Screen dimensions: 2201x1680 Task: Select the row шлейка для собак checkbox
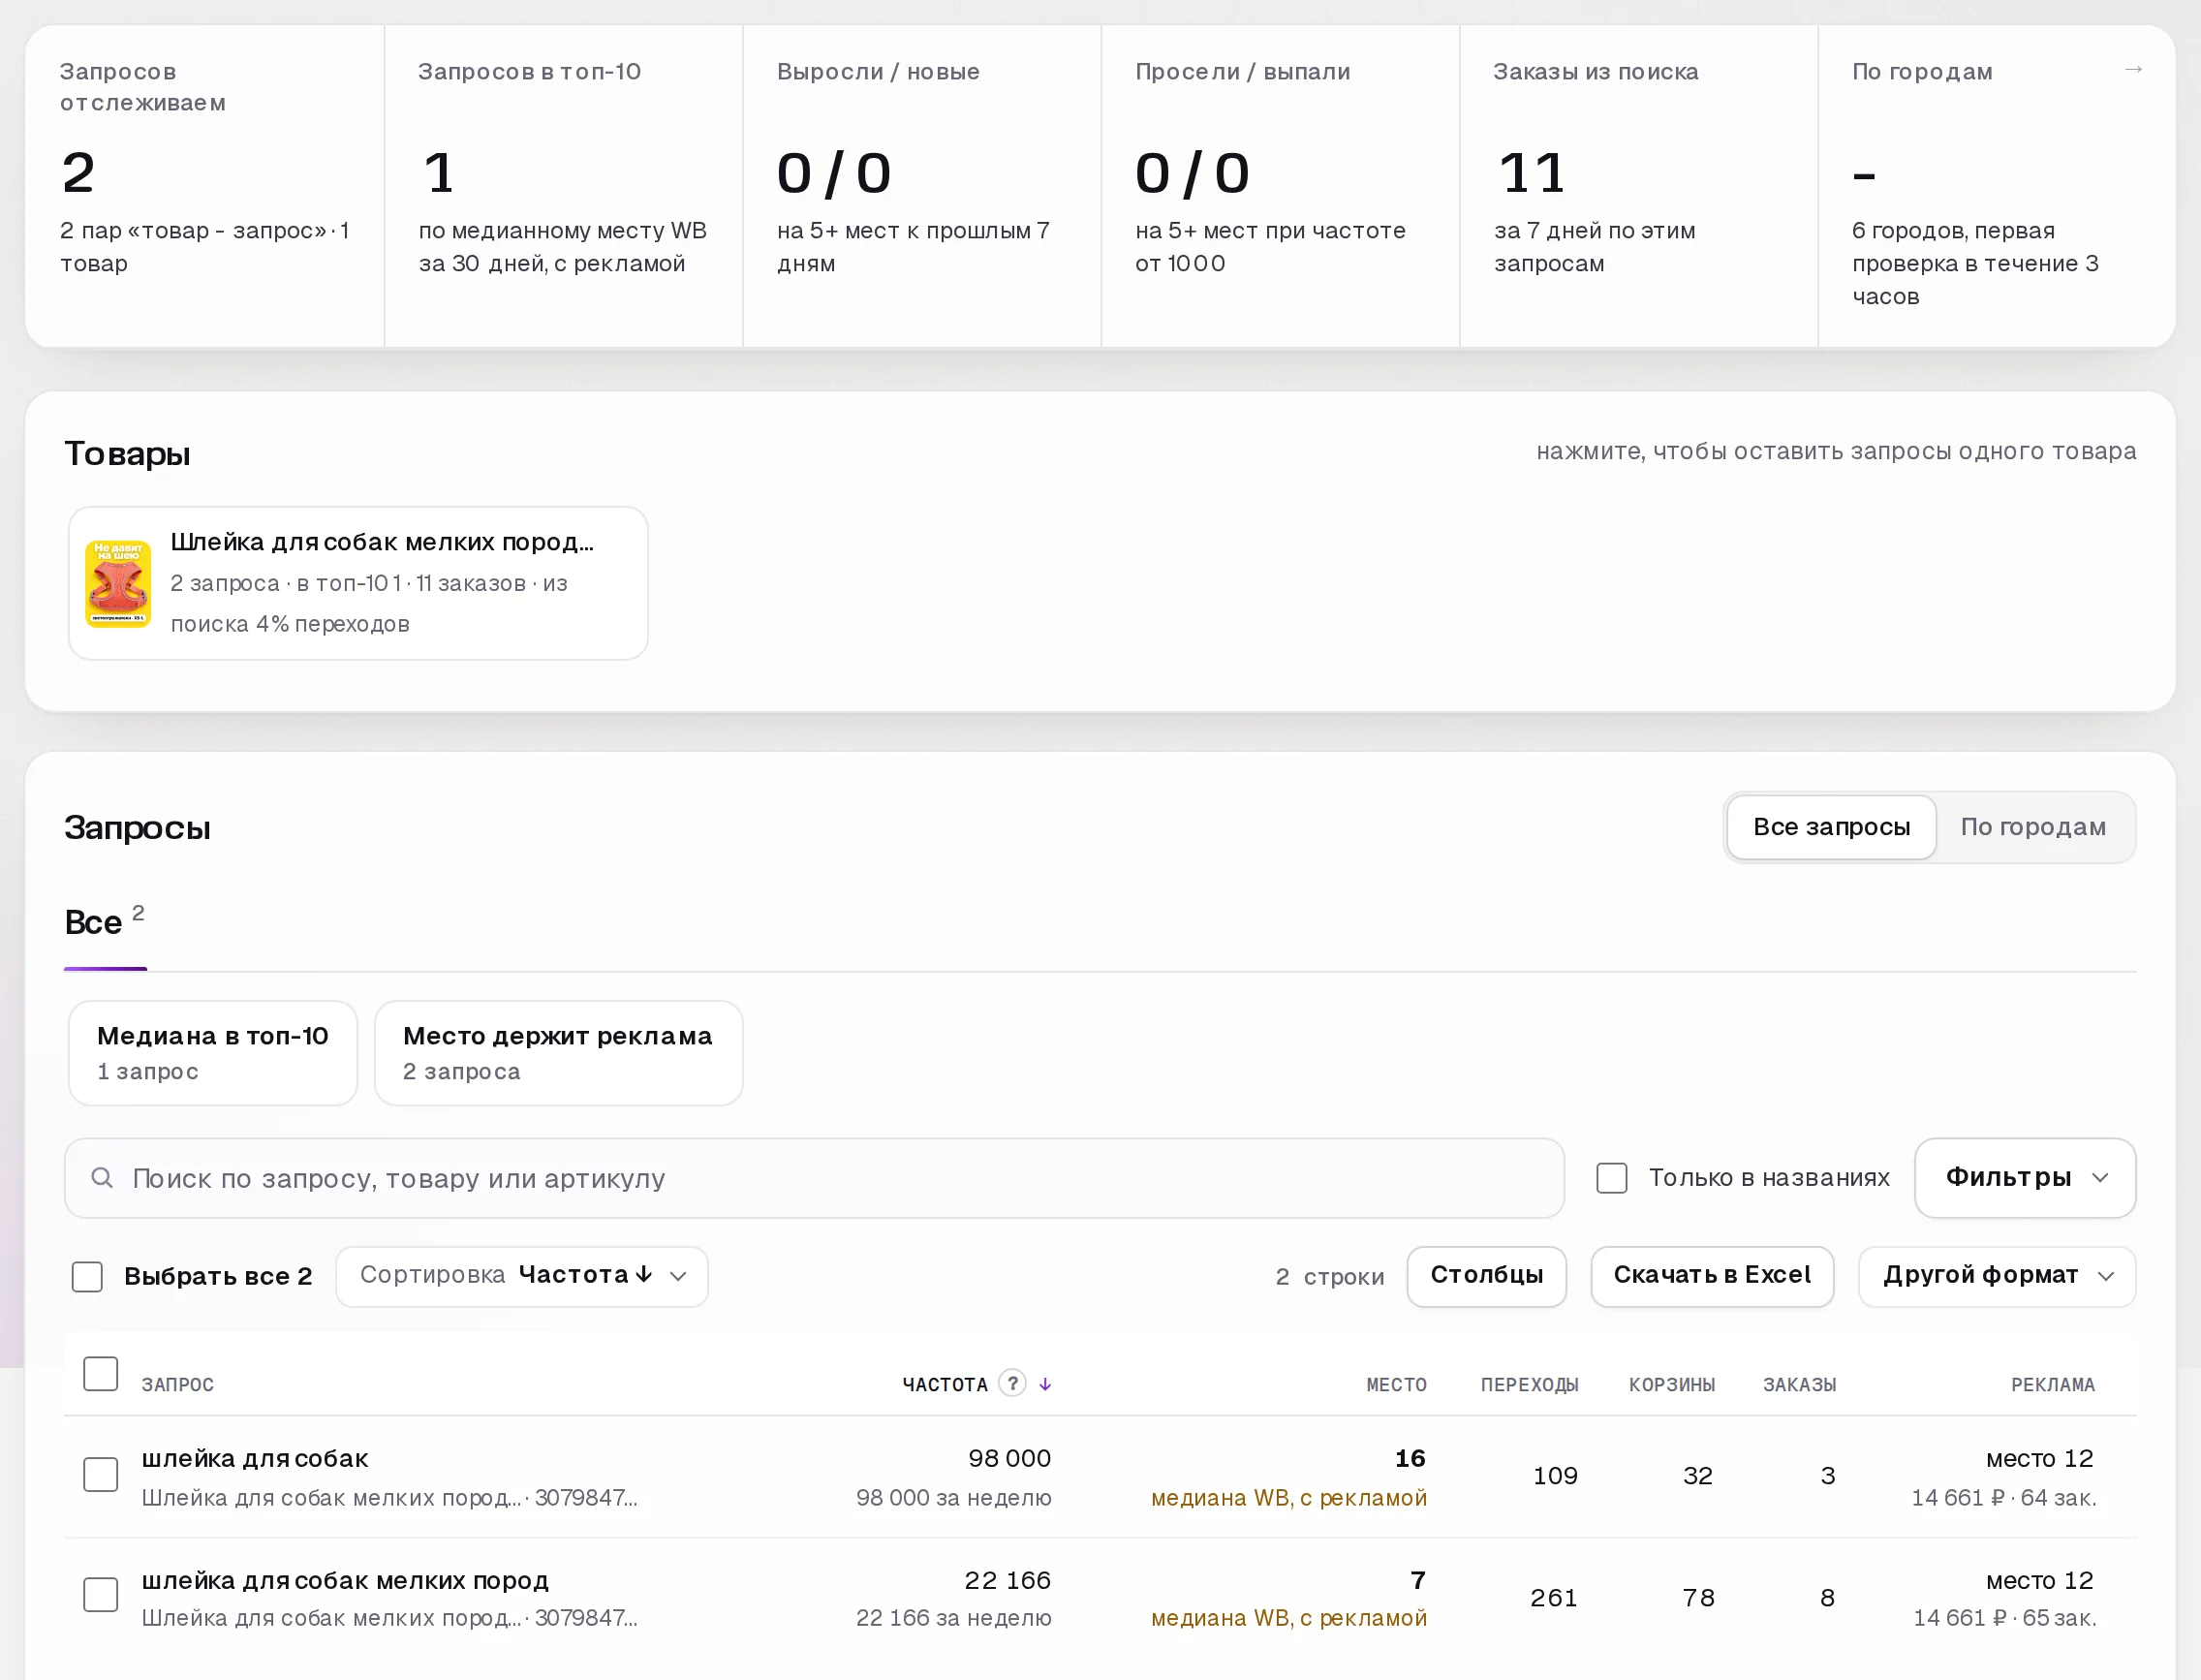pyautogui.click(x=101, y=1475)
